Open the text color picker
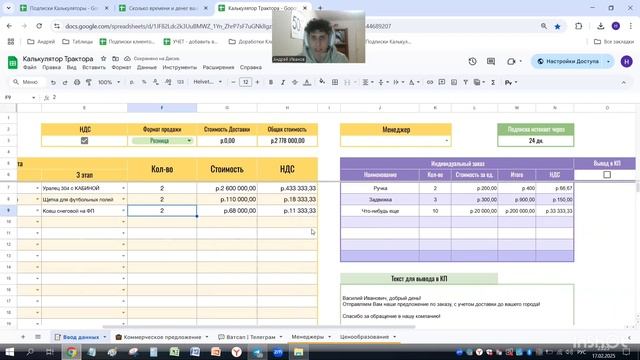640x360 pixels. [307, 82]
